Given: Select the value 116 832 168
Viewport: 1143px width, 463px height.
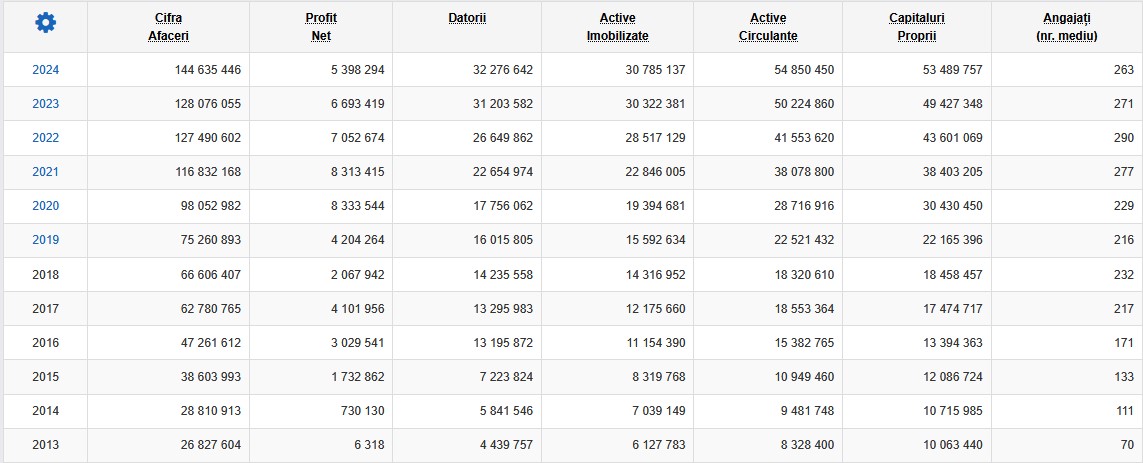Looking at the screenshot, I should (208, 172).
